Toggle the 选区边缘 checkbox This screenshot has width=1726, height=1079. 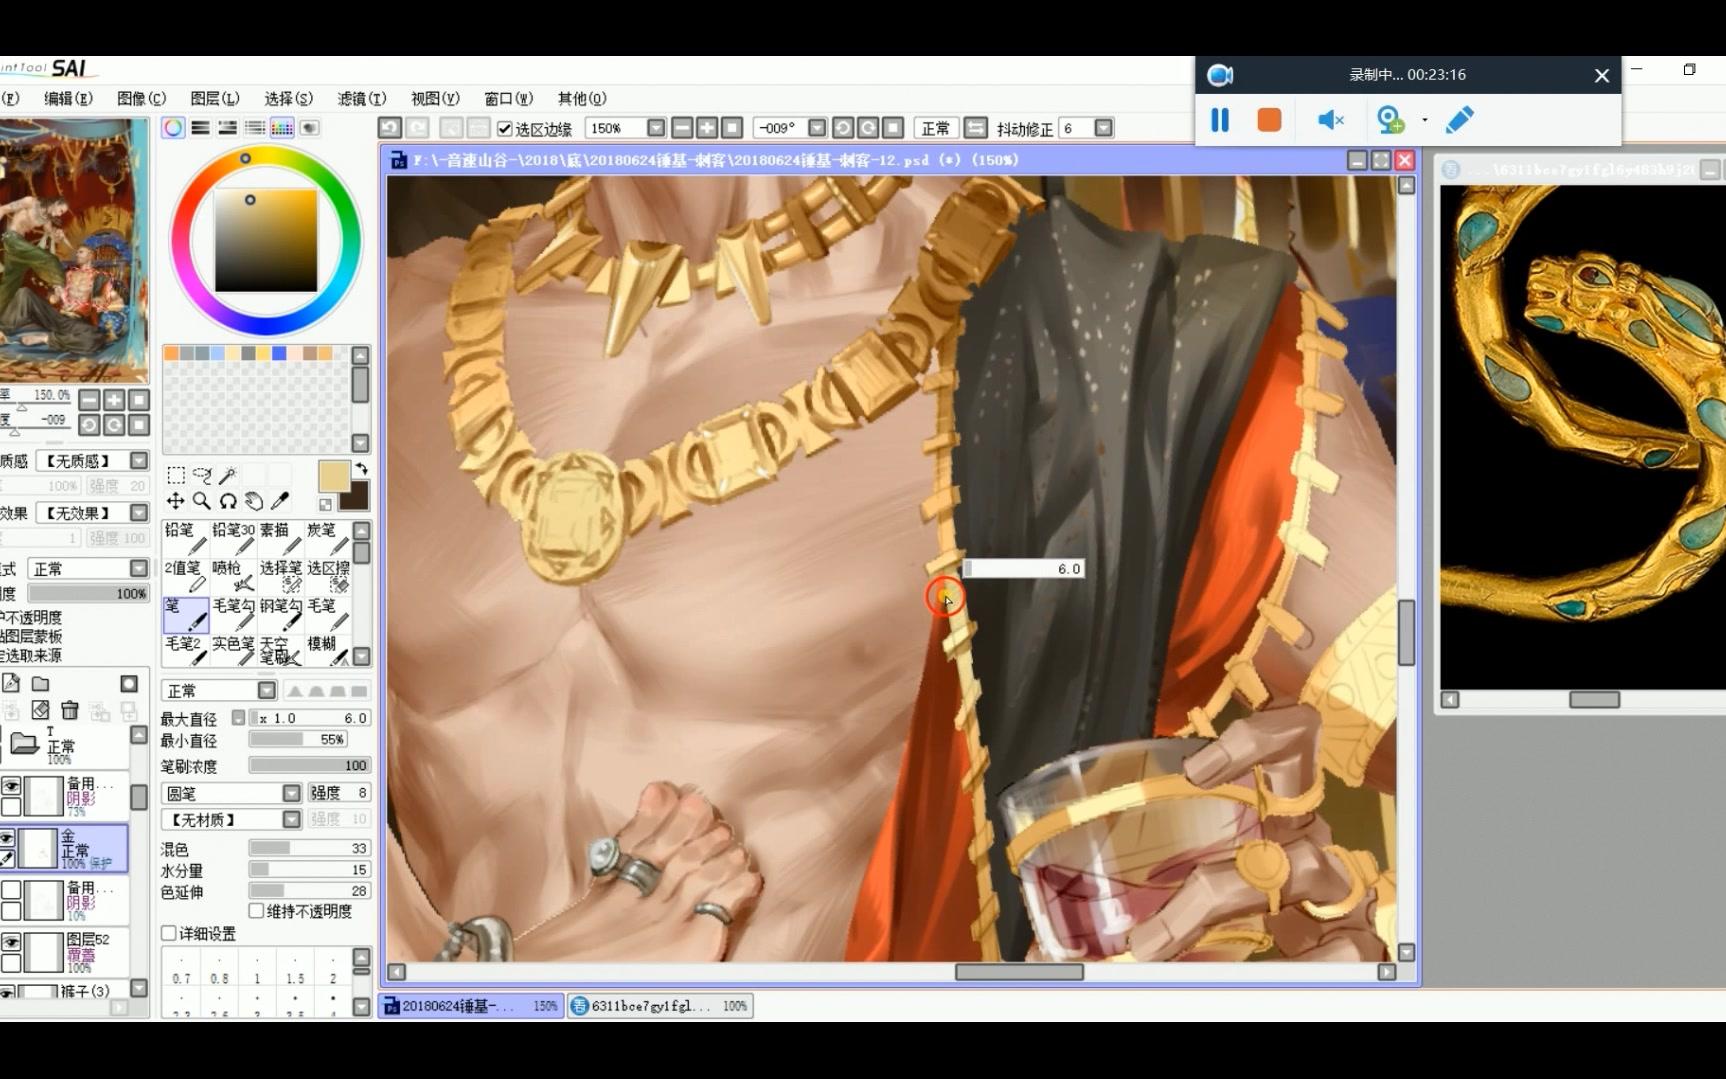505,129
